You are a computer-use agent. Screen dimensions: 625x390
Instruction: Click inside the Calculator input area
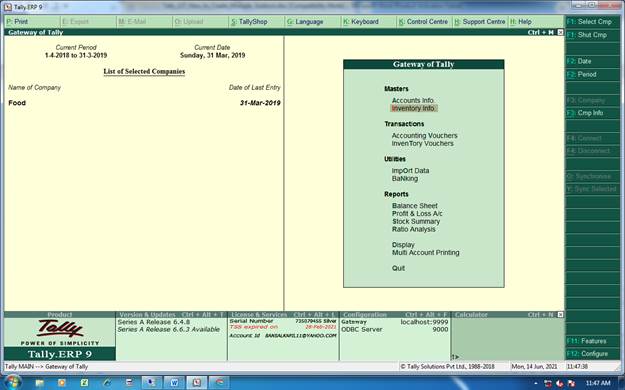[507, 339]
